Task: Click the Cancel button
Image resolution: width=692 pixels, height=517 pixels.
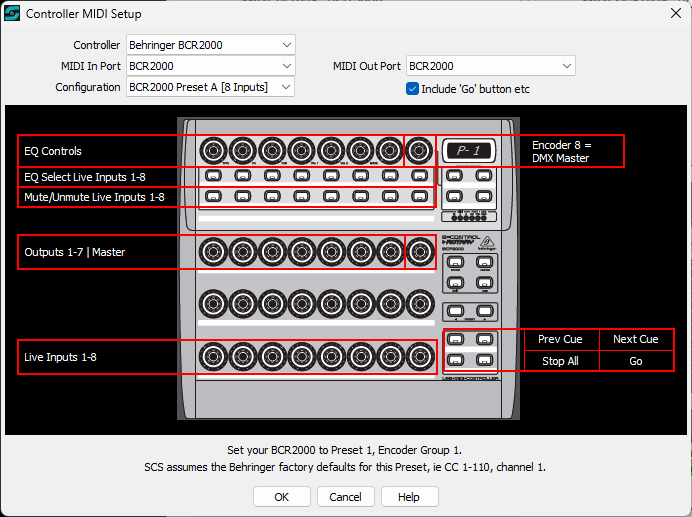Action: (x=345, y=497)
